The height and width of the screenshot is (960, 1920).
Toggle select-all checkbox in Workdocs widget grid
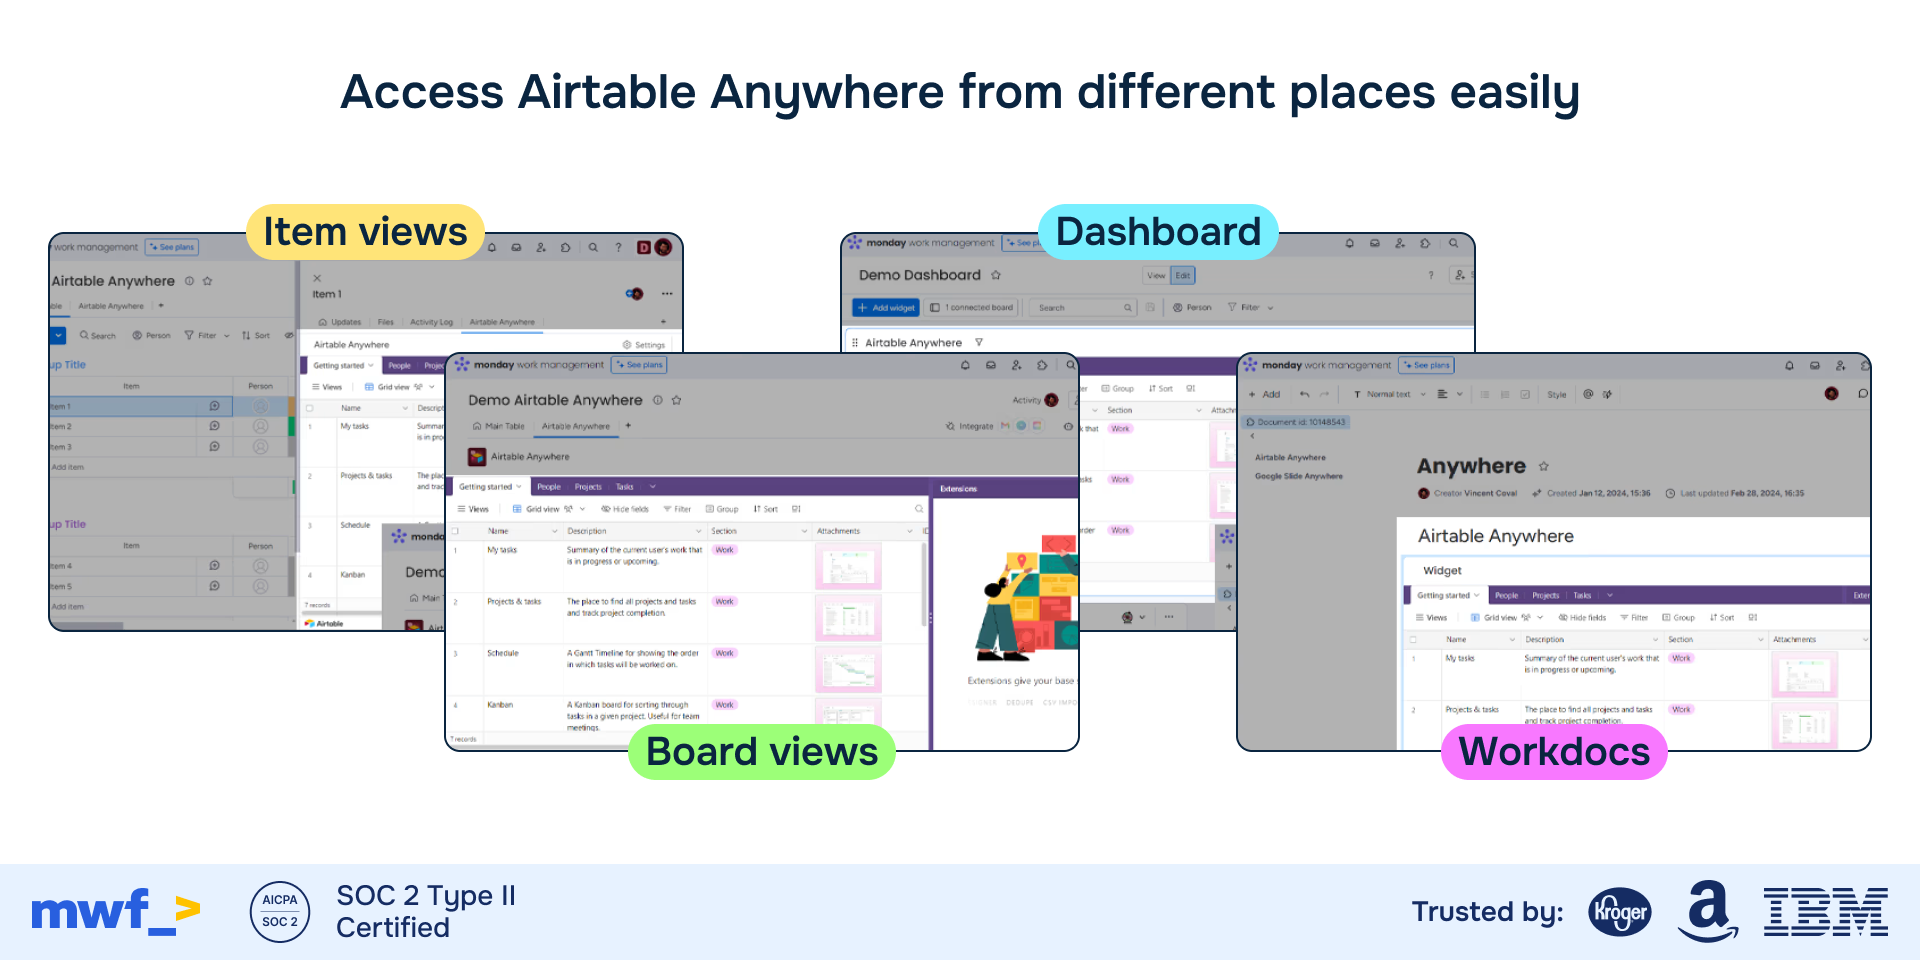point(1413,639)
